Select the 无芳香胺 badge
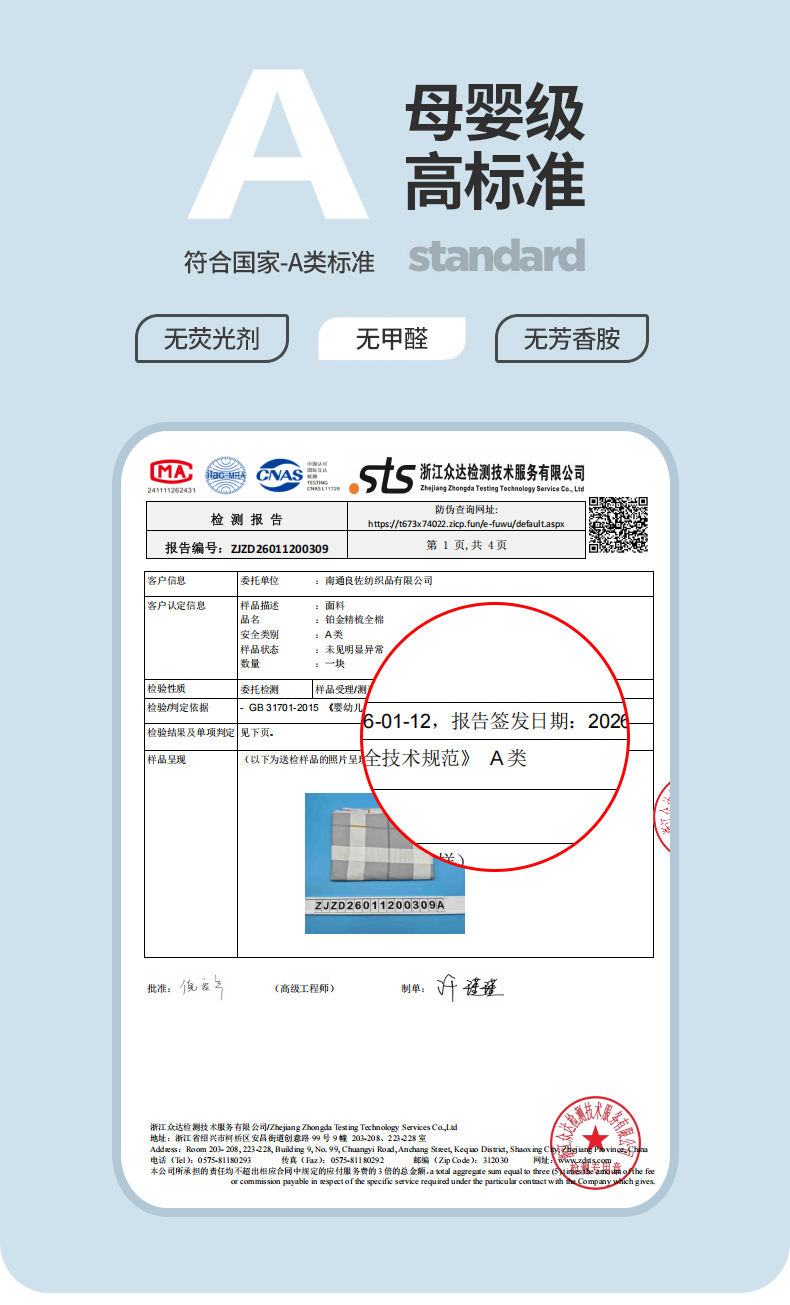Viewport: 790px width, 1305px height. pos(572,339)
